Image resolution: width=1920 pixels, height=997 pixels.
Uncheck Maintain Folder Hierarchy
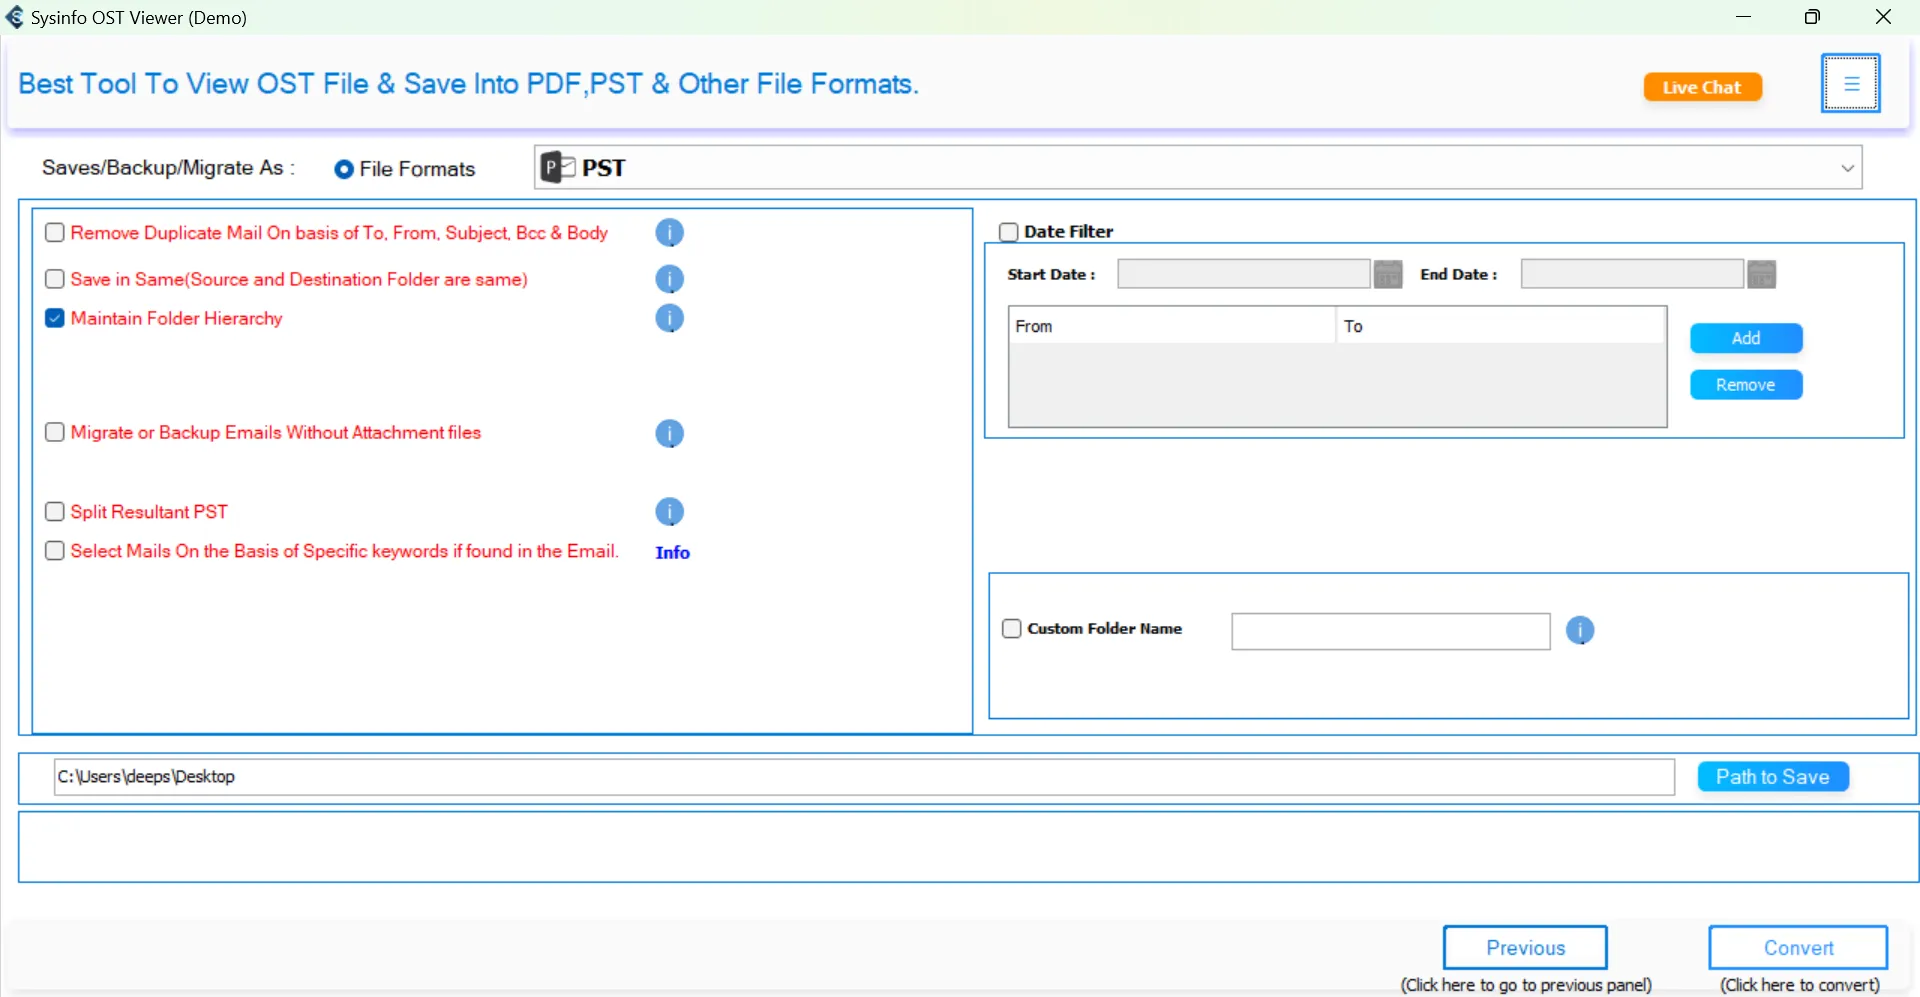tap(55, 318)
